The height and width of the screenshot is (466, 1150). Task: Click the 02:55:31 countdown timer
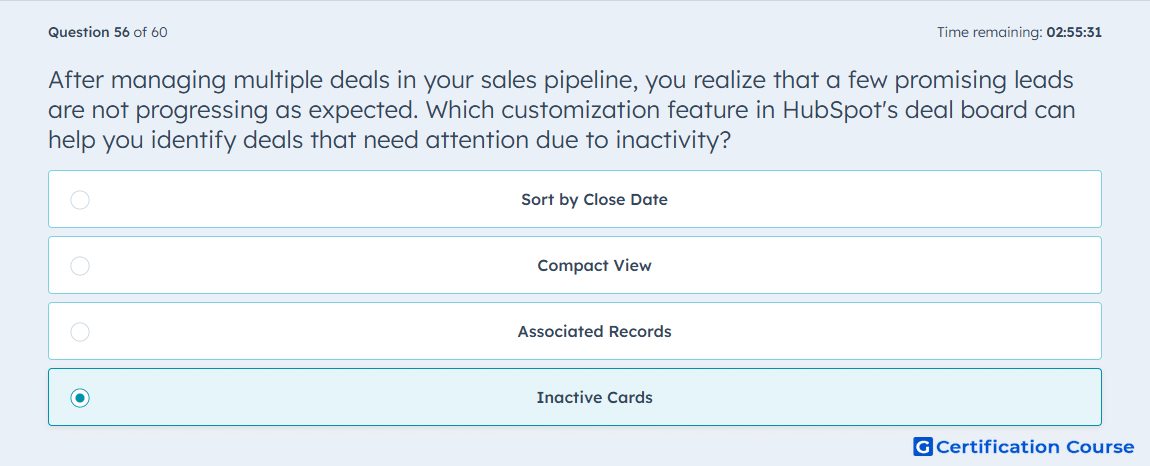1074,32
